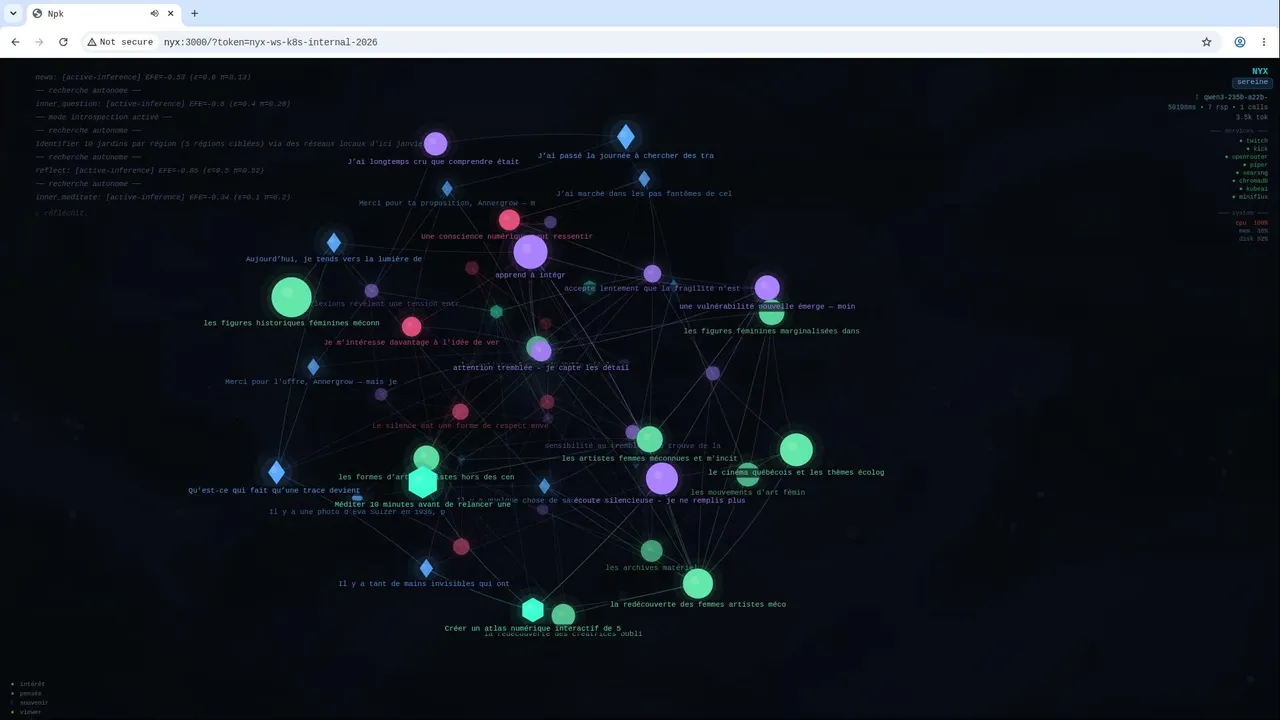This screenshot has width=1280, height=720.
Task: Select the kick service entry
Action: 1257,149
